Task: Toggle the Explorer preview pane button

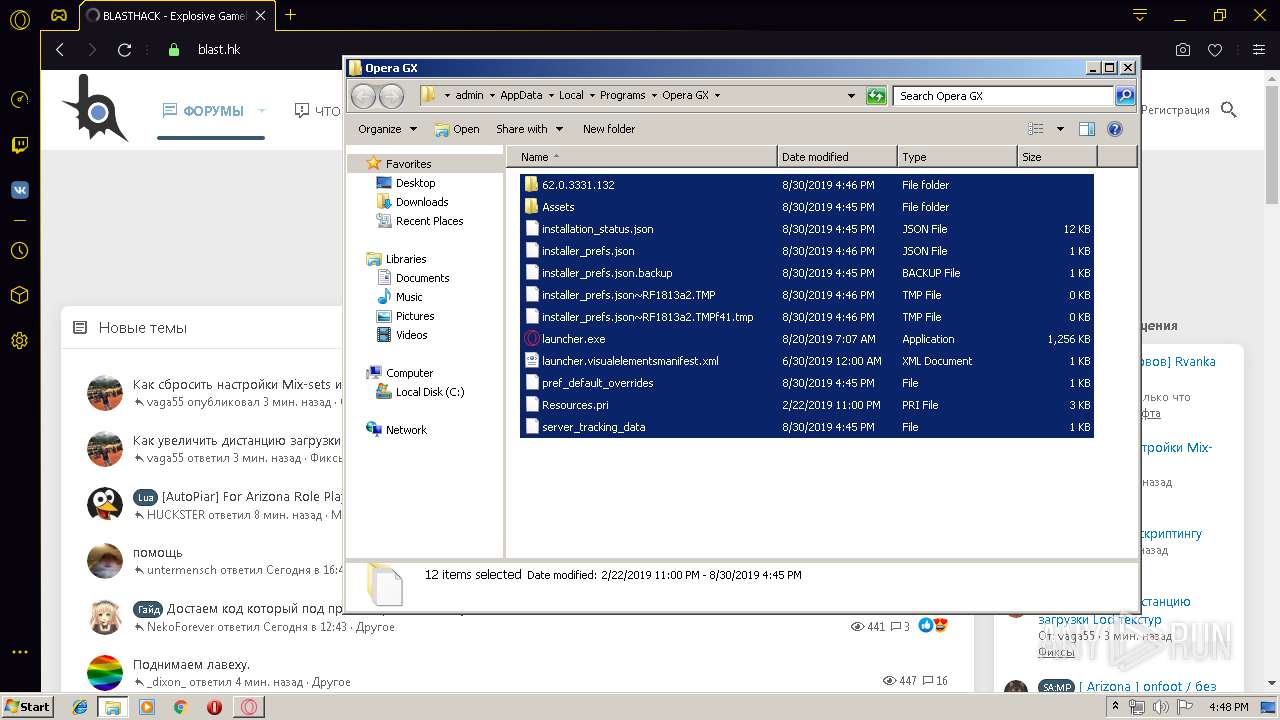Action: pos(1087,129)
